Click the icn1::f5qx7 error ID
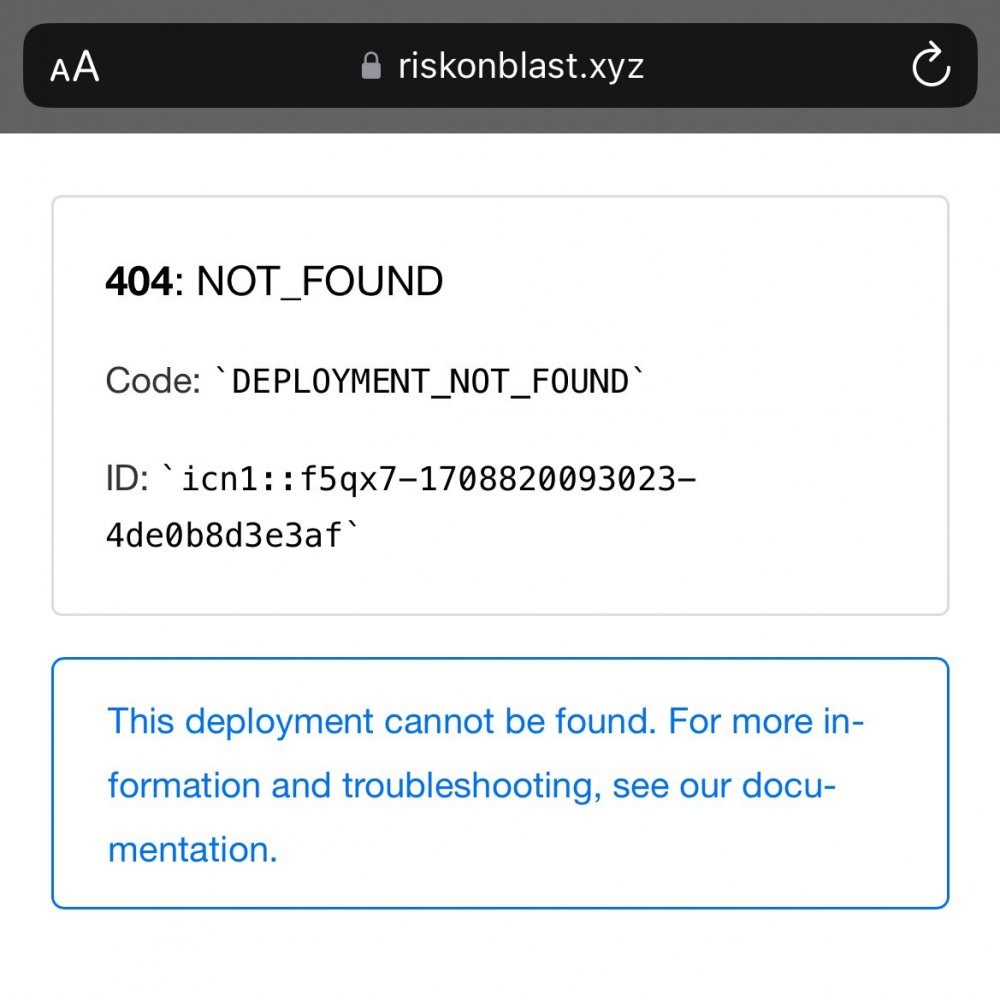Screen dimensions: 1000x995 pos(401,506)
